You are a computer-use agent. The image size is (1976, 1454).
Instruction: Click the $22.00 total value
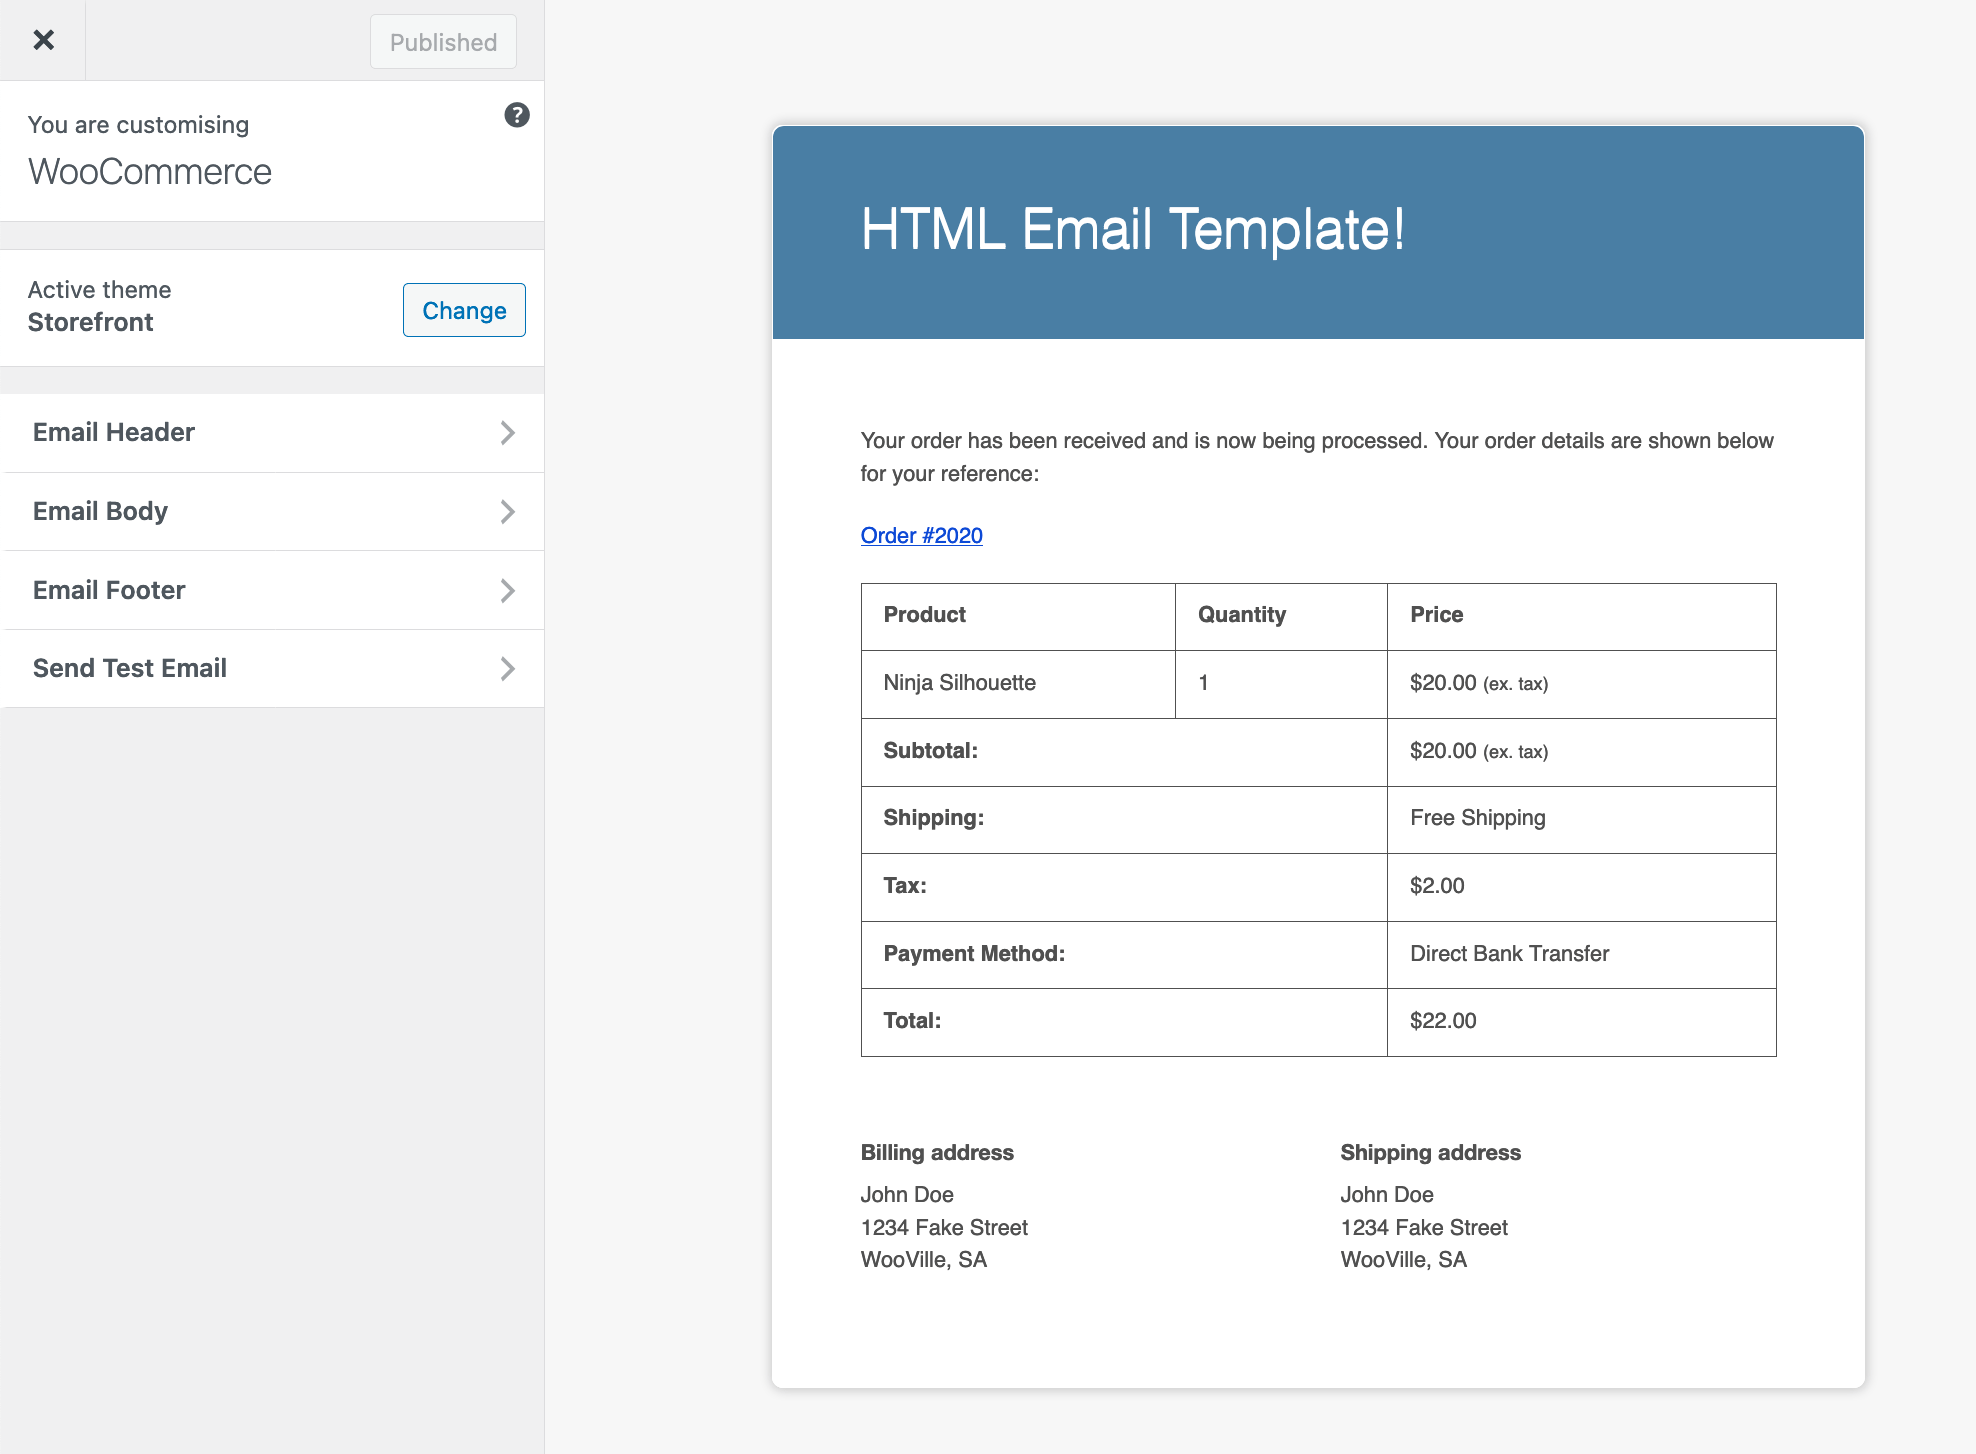point(1443,1021)
